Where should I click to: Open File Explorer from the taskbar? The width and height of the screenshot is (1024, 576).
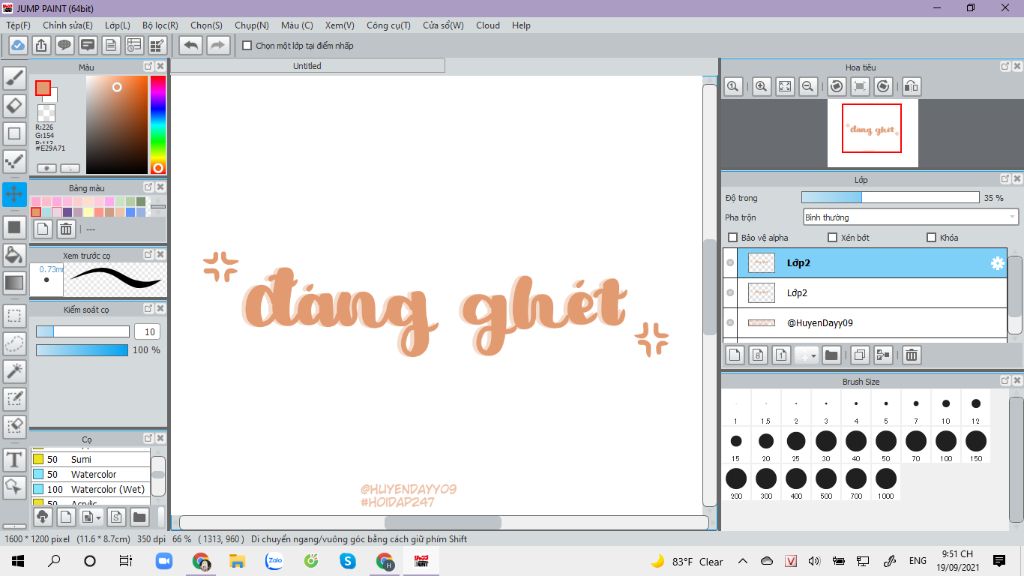236,561
